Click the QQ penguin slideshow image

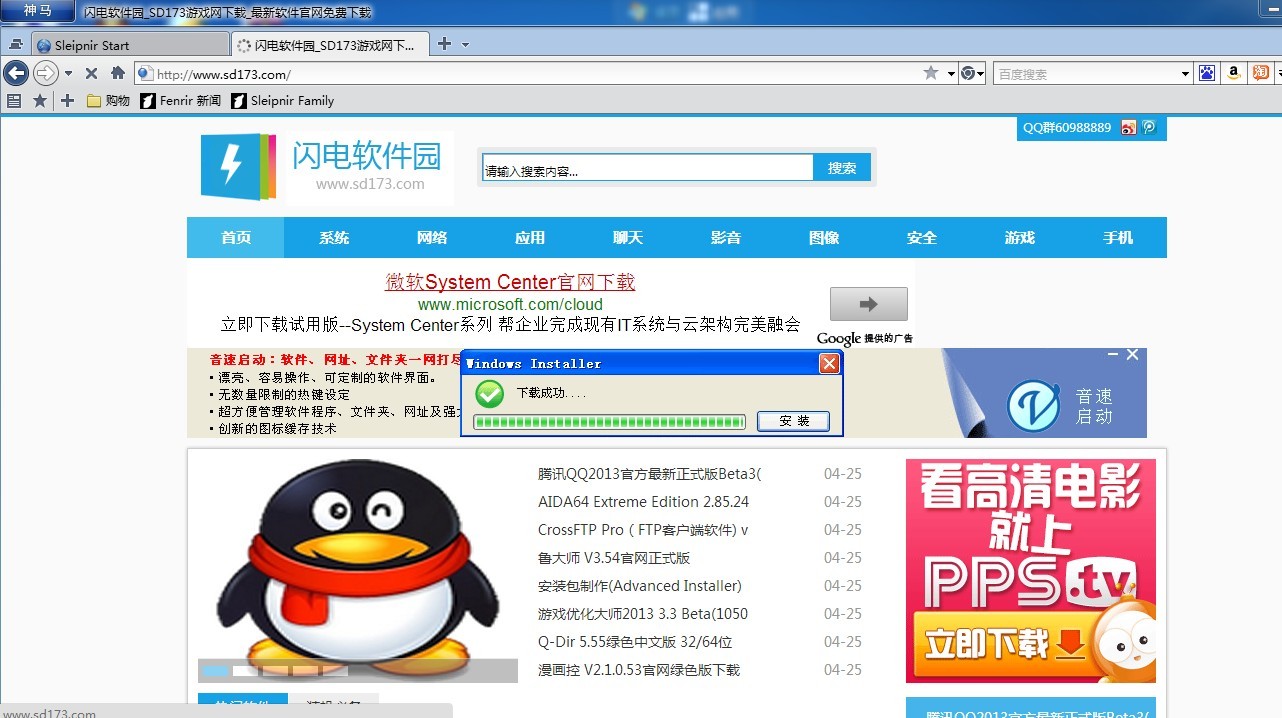tap(358, 572)
